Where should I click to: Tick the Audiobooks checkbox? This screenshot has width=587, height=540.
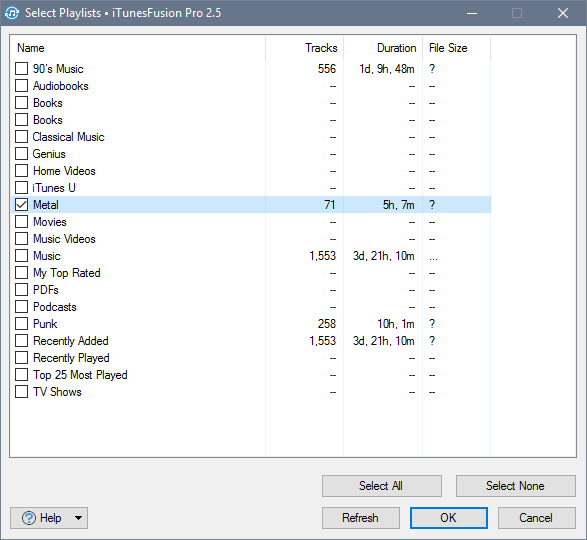click(21, 86)
